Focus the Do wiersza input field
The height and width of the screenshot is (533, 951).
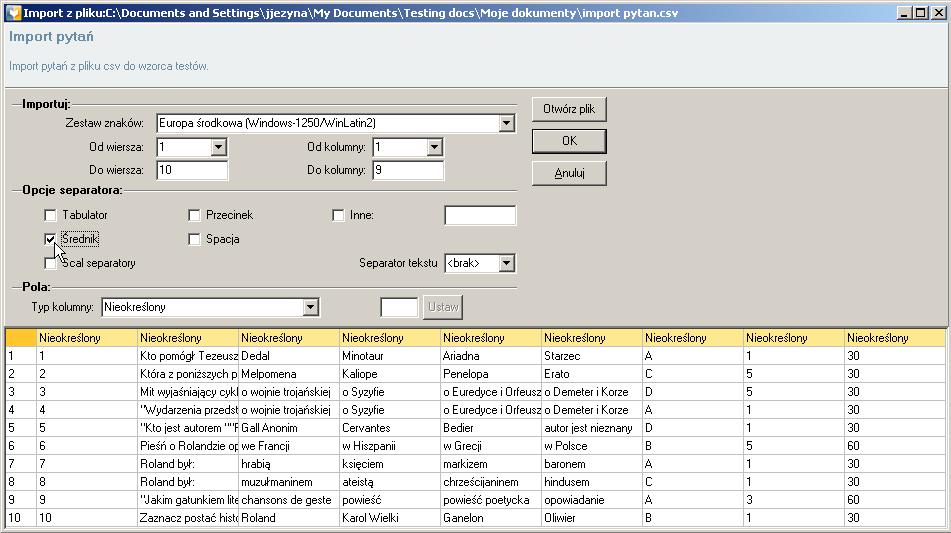(192, 170)
